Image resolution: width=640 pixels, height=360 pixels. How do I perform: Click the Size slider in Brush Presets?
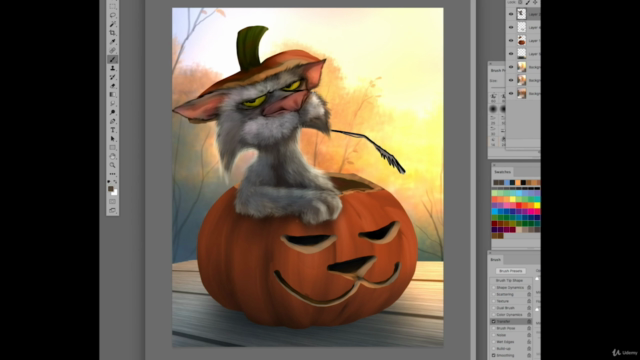498,87
